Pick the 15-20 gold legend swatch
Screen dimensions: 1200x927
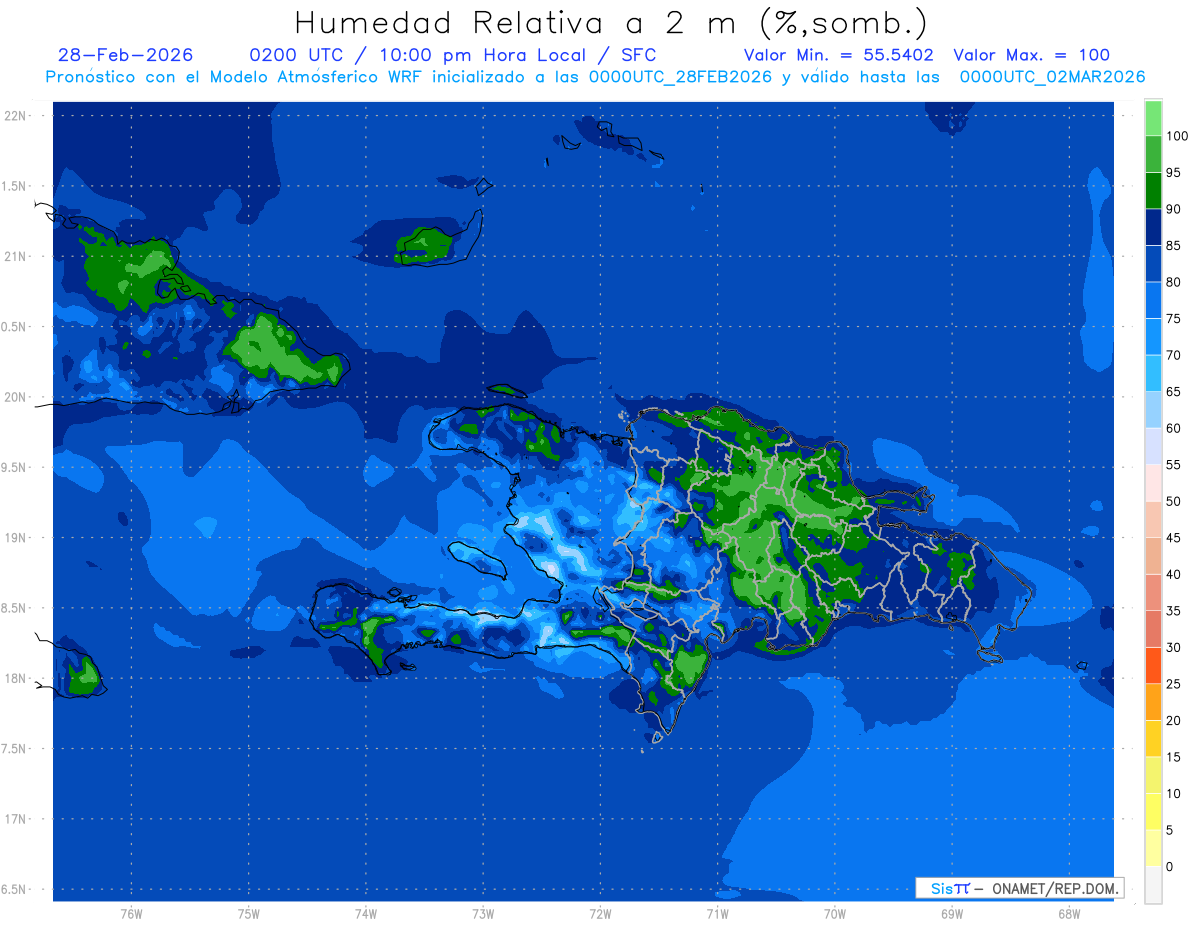(x=1153, y=739)
